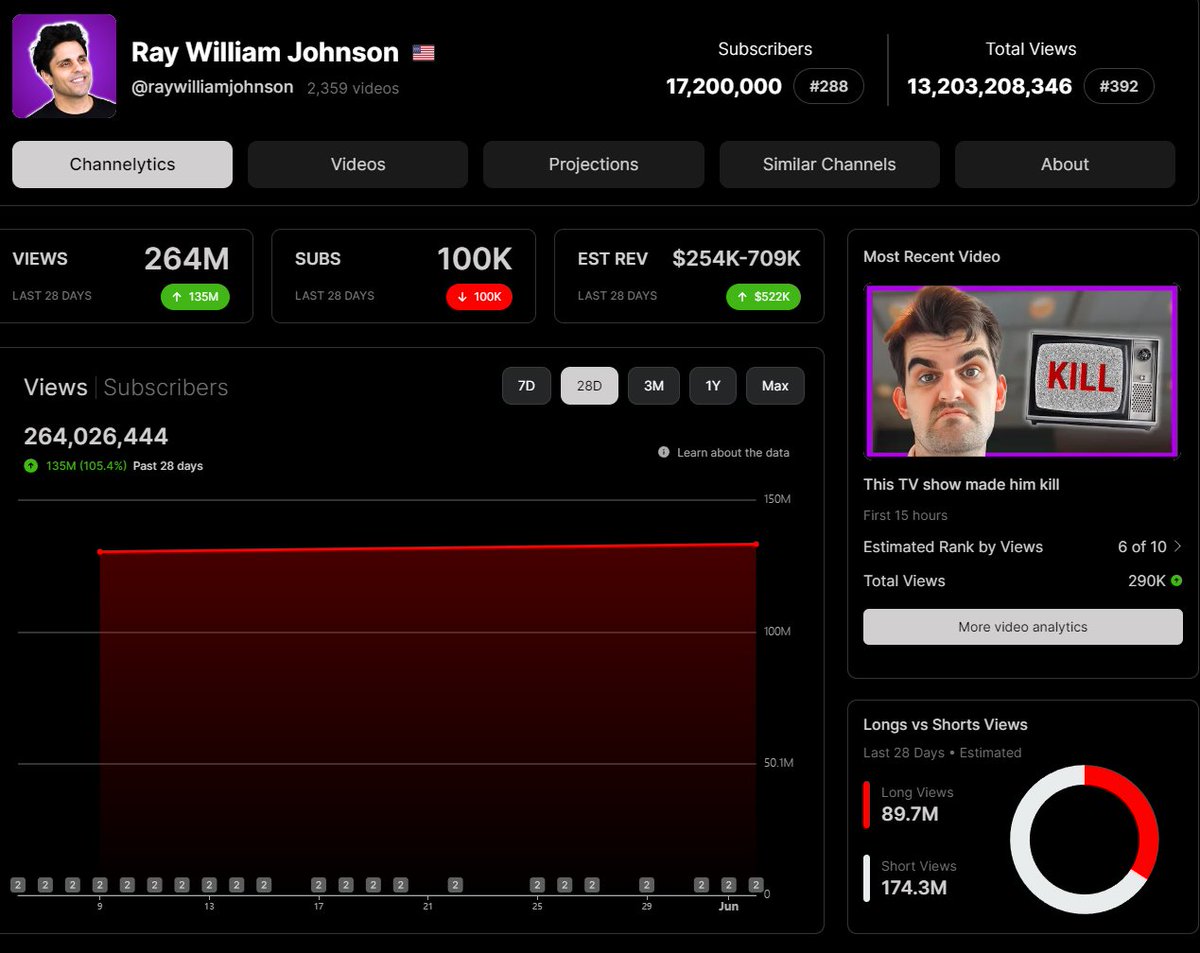Click the First 15 hours label

905,515
